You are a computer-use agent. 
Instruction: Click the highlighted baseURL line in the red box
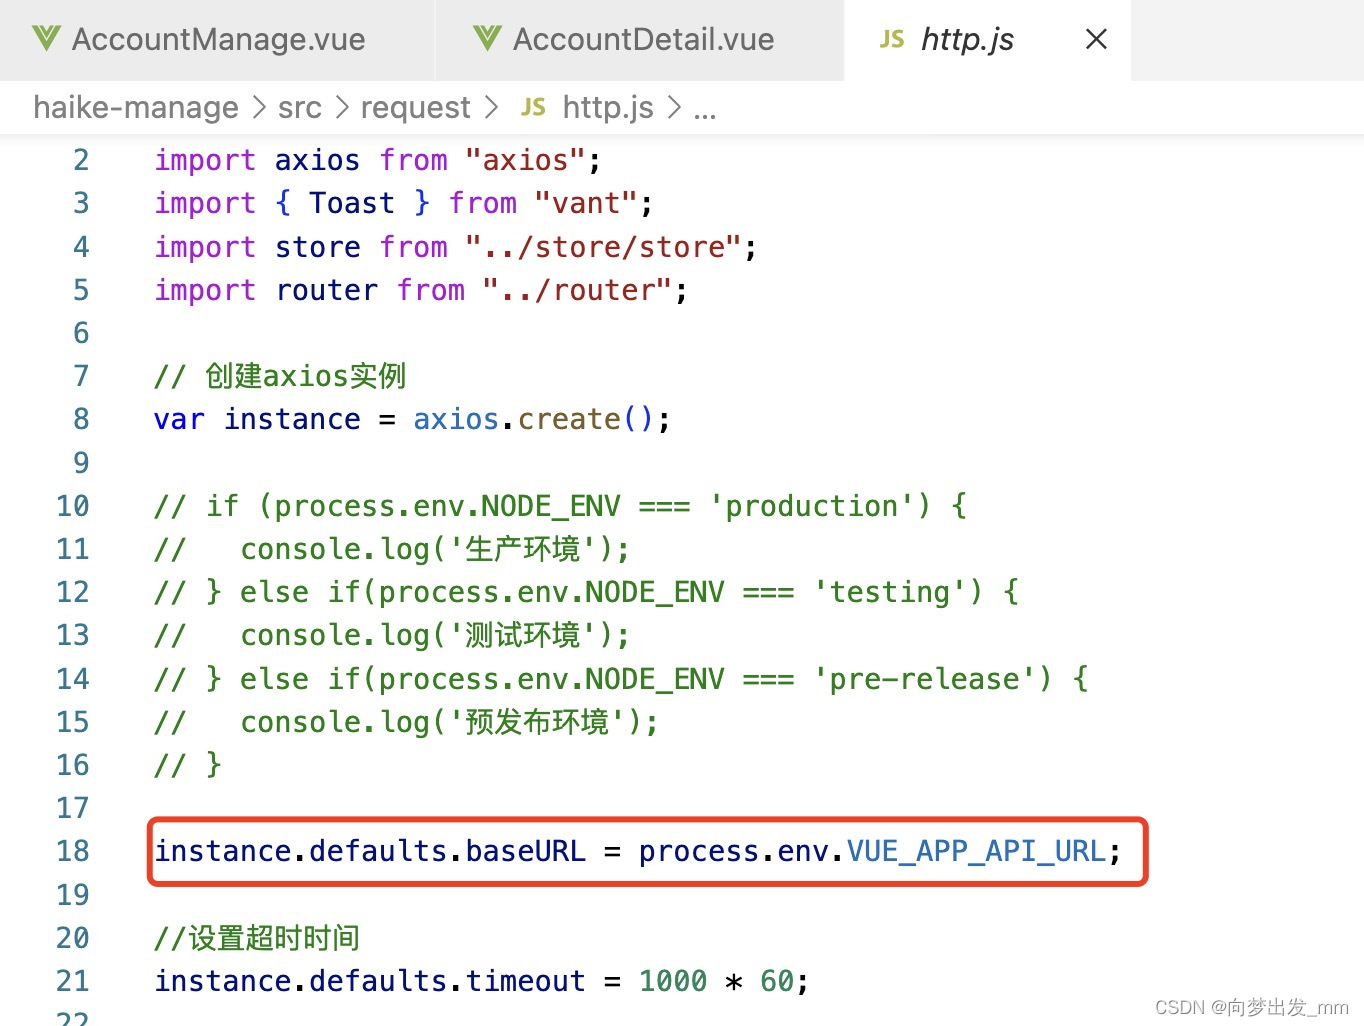(x=640, y=851)
